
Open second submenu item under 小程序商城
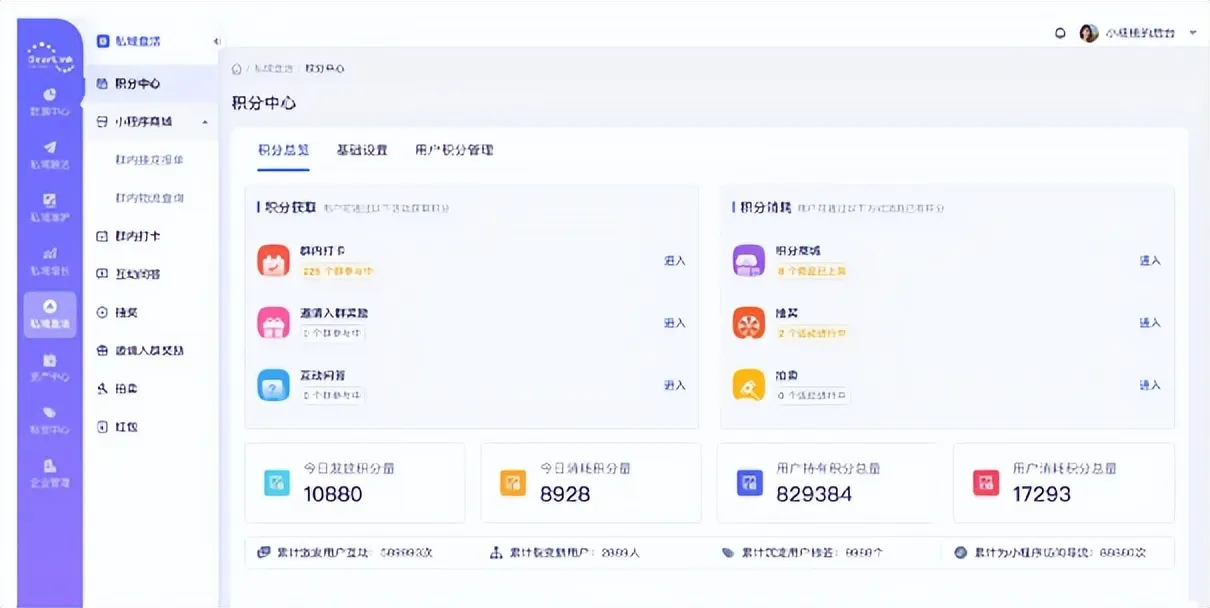[x=150, y=198]
